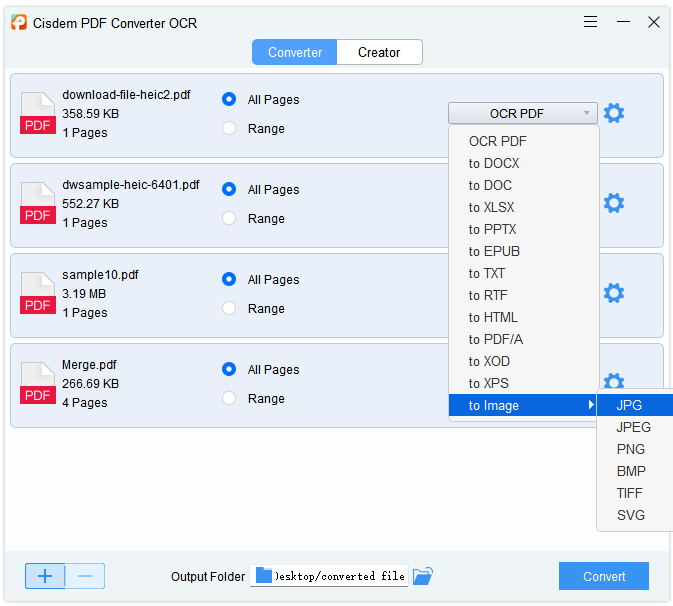Close the Cisdem PDF Converter window

654,22
